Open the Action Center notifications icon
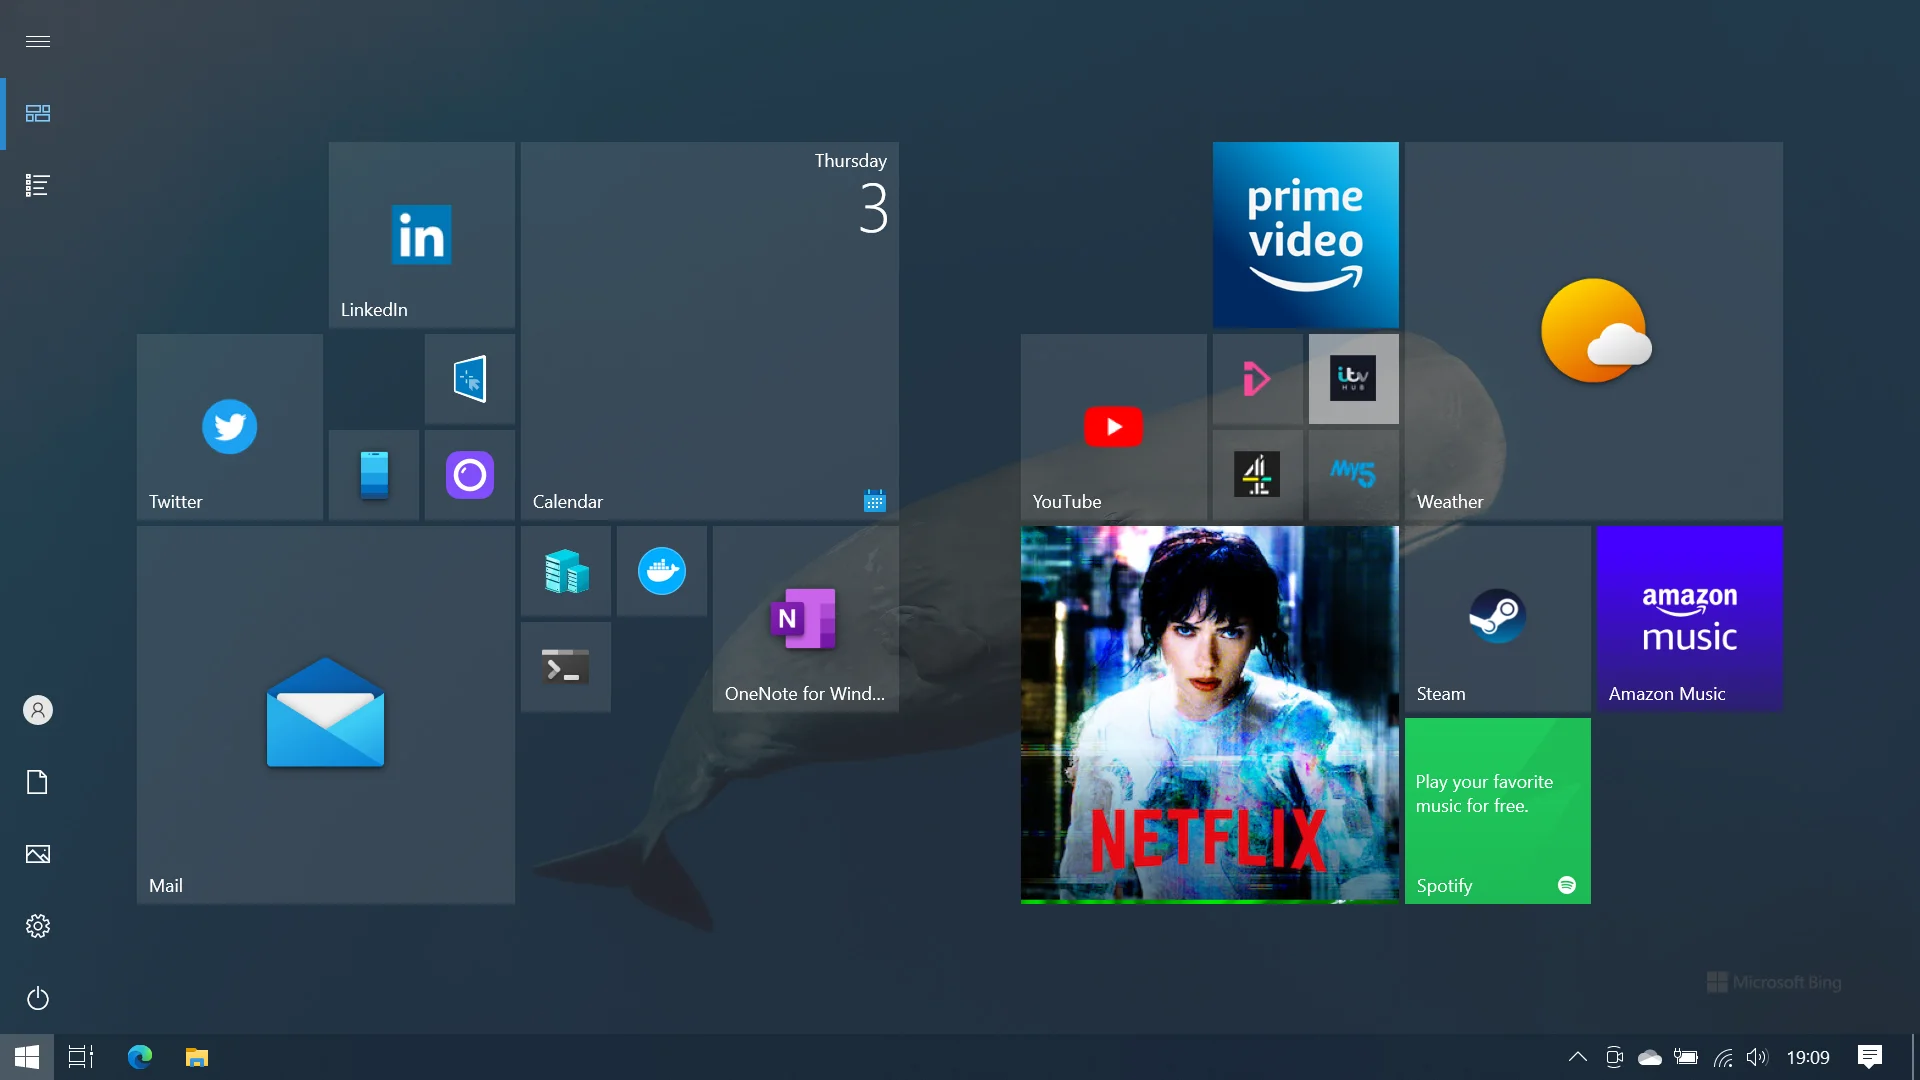 click(1870, 1057)
